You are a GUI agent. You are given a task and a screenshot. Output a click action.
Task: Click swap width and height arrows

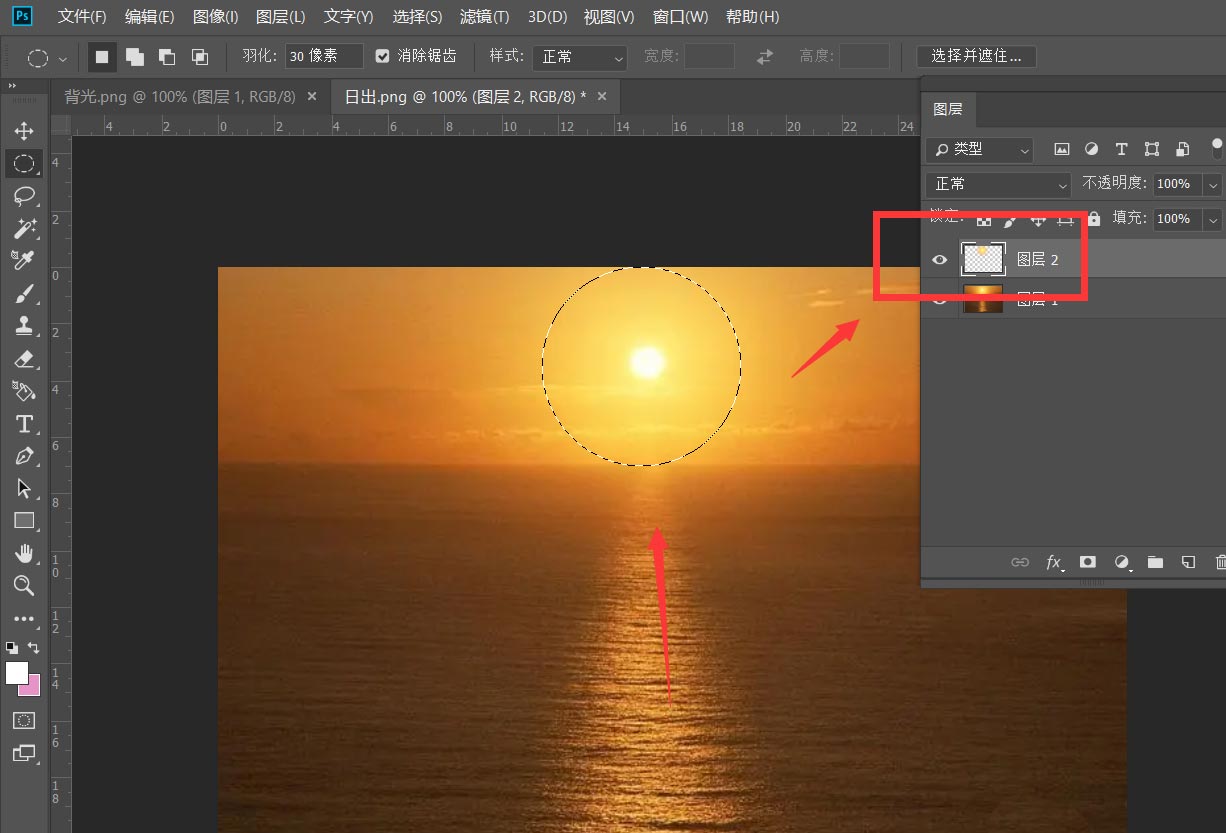click(x=765, y=57)
